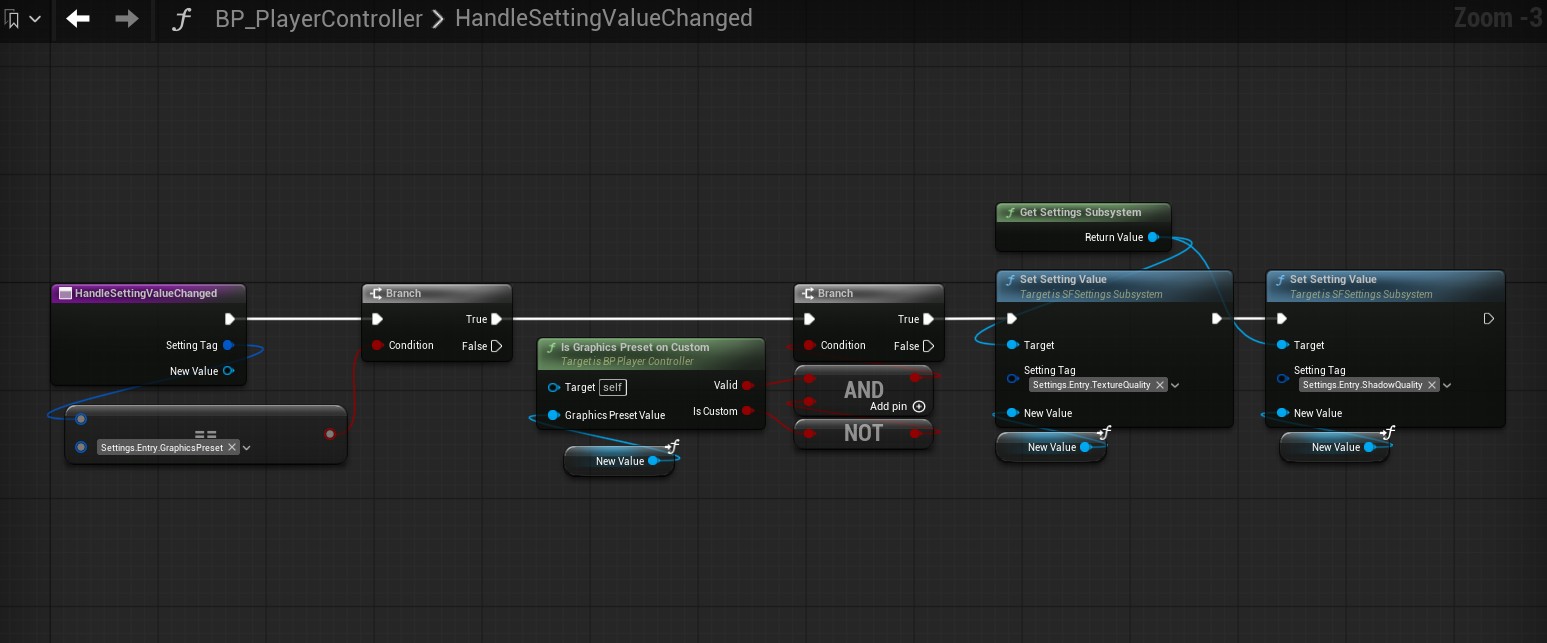Click True exec pin on the right Branch node

[x=928, y=319]
